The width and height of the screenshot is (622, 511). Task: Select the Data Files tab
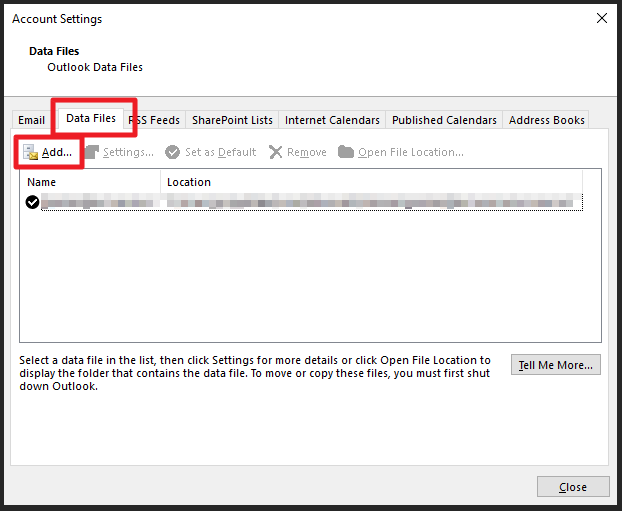(91, 118)
